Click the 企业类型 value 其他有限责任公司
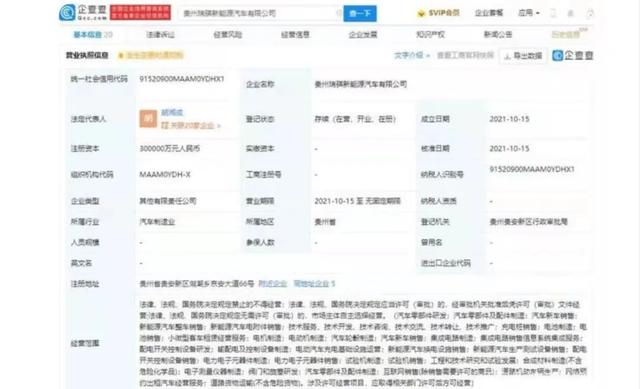This screenshot has height=389, width=640. point(168,201)
